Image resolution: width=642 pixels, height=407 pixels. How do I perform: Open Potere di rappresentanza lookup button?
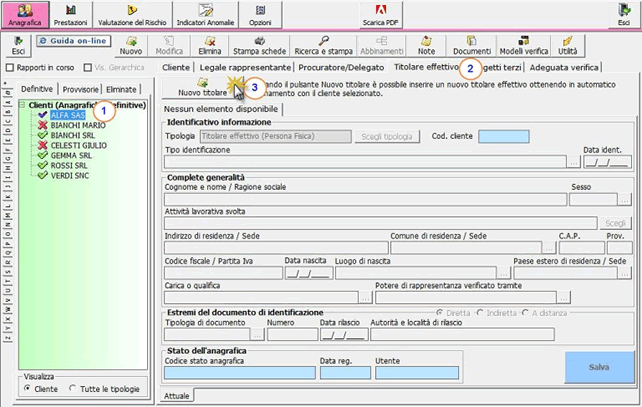[x=564, y=298]
